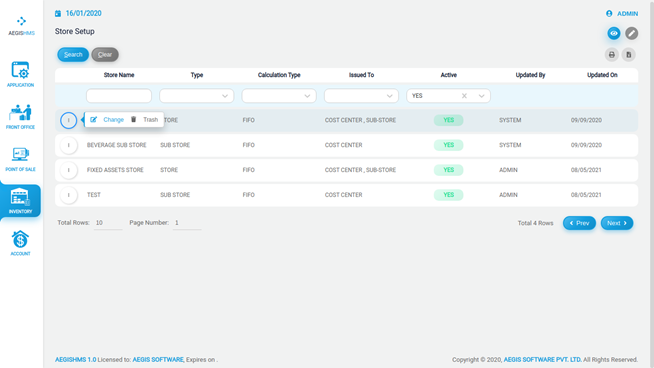654x368 pixels.
Task: Sort by the Active column header
Action: coord(449,75)
